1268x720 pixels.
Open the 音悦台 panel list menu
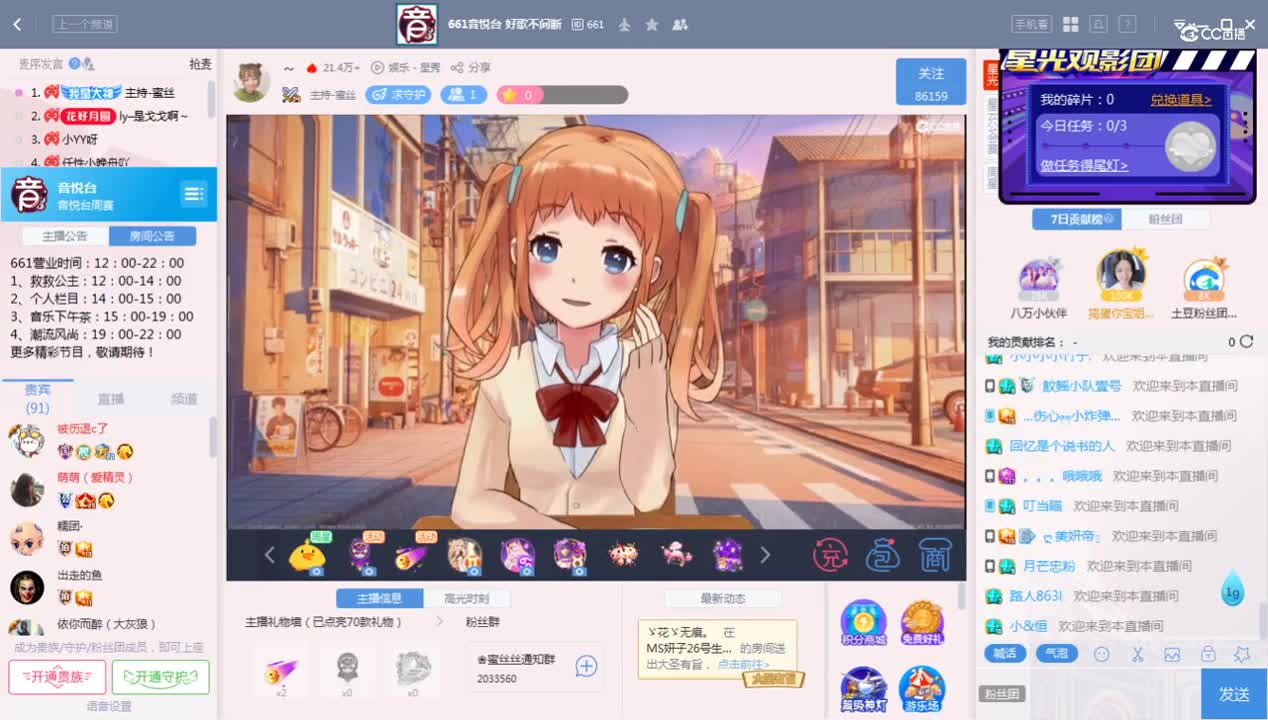coord(193,193)
